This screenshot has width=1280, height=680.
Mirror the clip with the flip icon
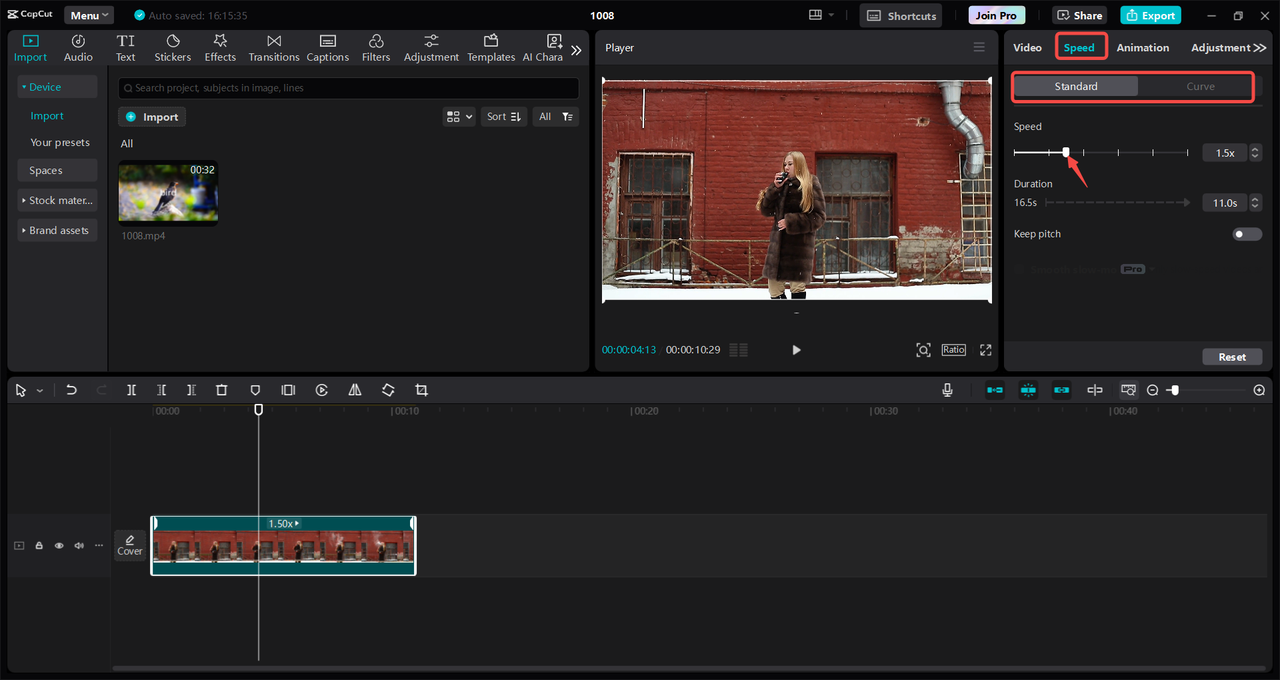click(x=355, y=390)
